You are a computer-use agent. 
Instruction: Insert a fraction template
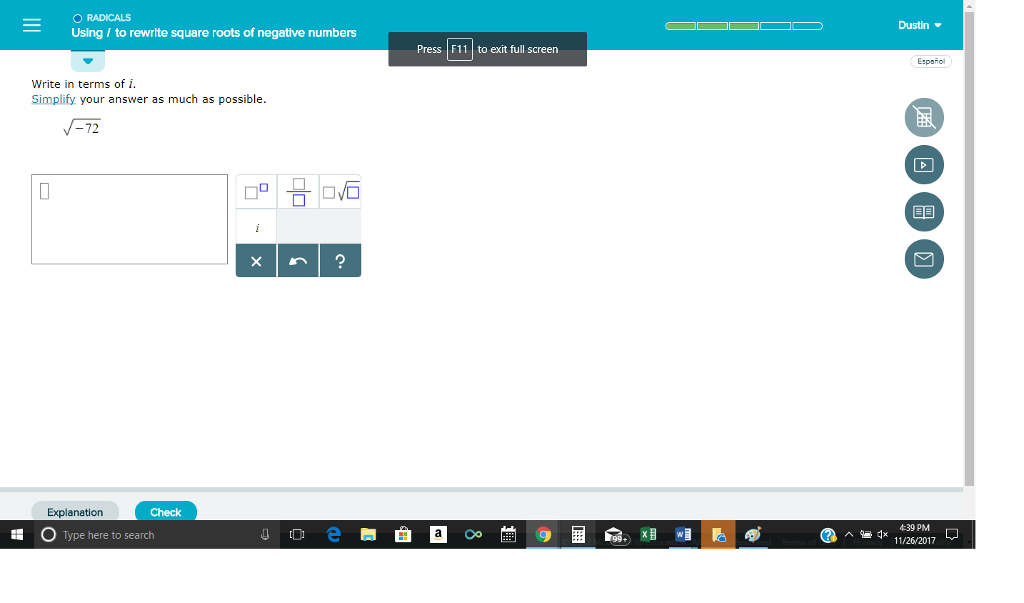point(297,190)
